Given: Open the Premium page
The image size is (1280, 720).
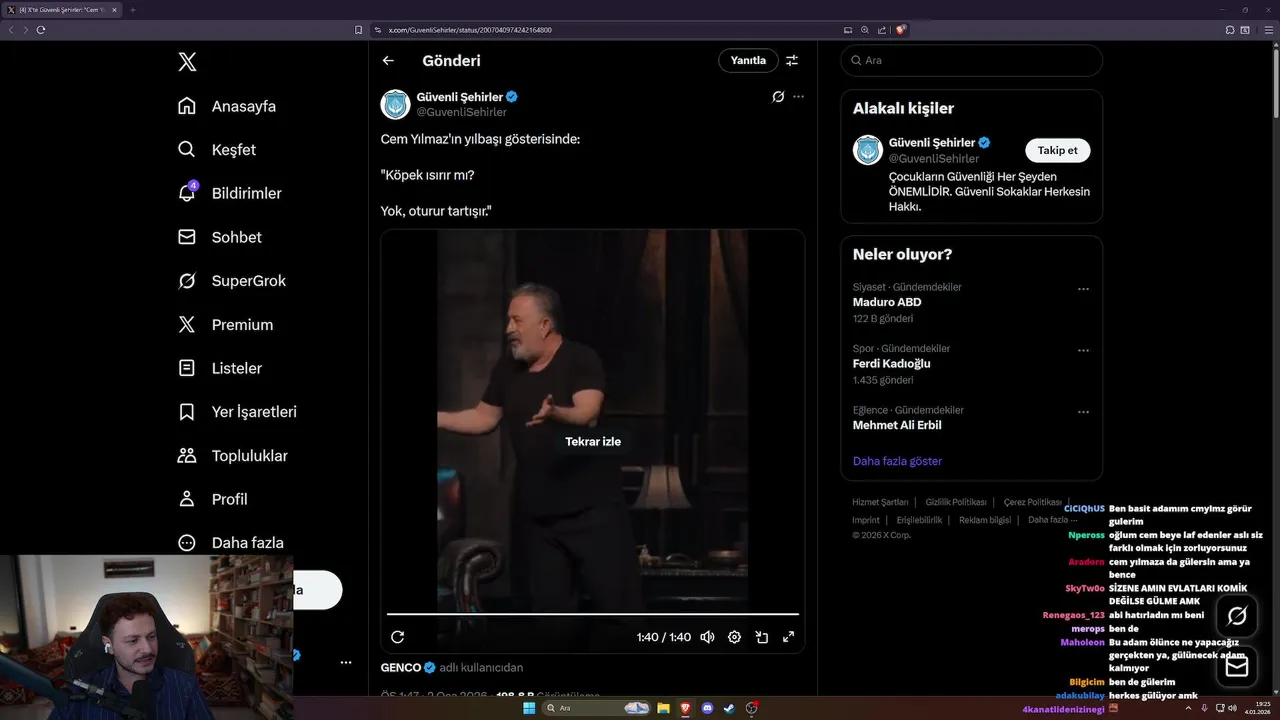Looking at the screenshot, I should pyautogui.click(x=225, y=325).
